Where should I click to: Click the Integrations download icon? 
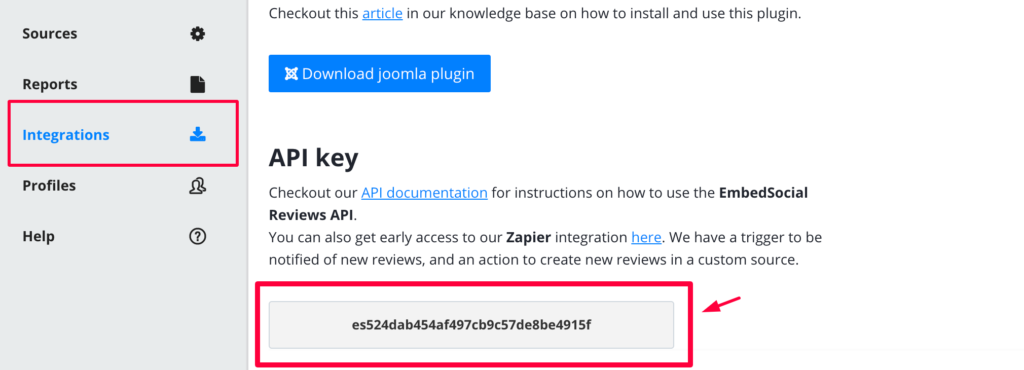click(197, 134)
